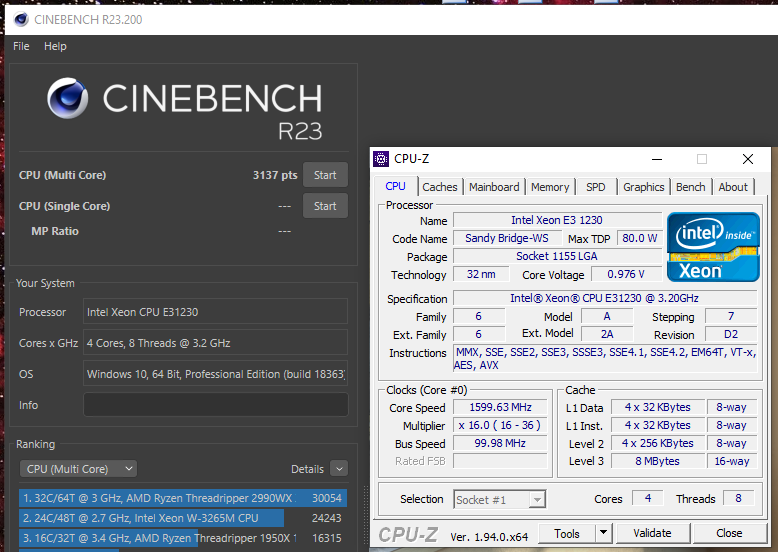Expand the ranking Details chevron
The width and height of the screenshot is (778, 552).
tap(339, 469)
